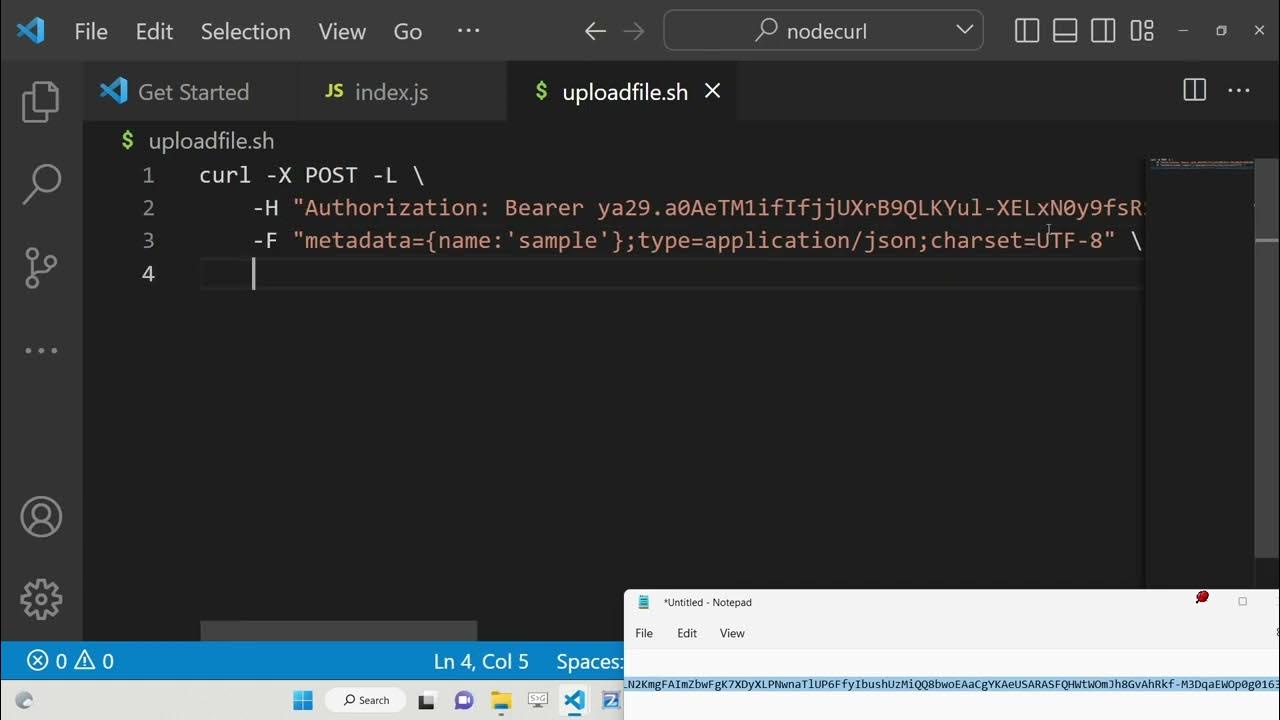The image size is (1280, 720).
Task: Open the Selection menu
Action: click(x=245, y=31)
